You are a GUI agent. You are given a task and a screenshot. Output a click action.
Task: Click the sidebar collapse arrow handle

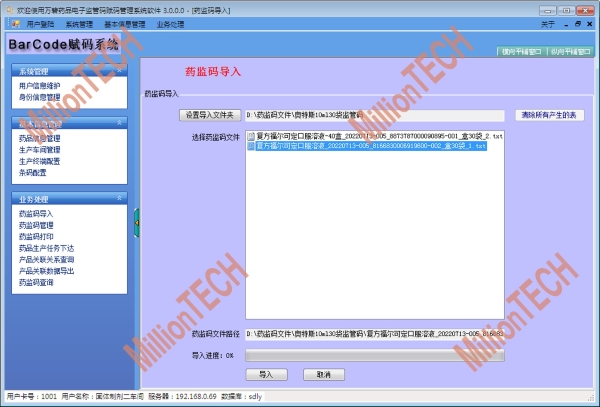point(137,223)
